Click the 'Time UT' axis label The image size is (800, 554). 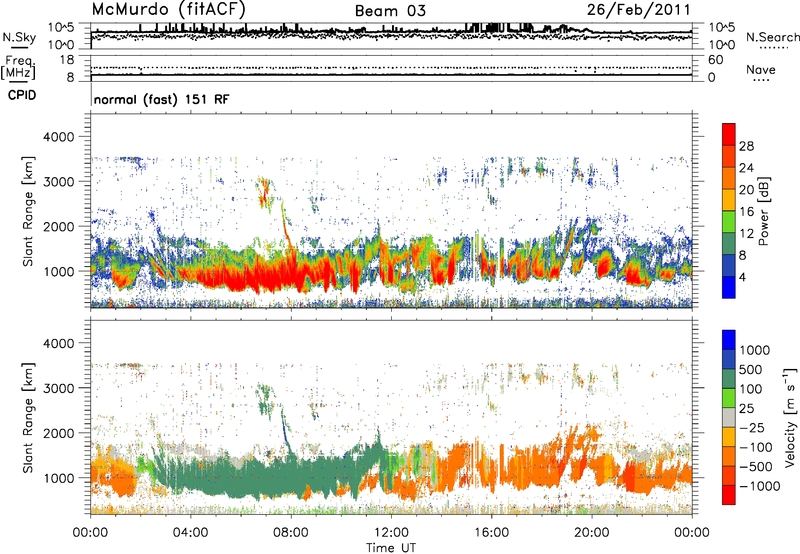(391, 548)
